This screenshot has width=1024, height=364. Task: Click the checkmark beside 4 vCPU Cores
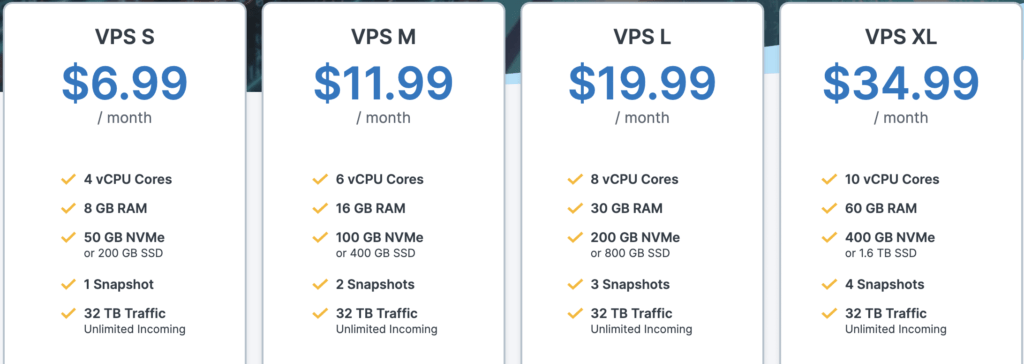pyautogui.click(x=69, y=179)
